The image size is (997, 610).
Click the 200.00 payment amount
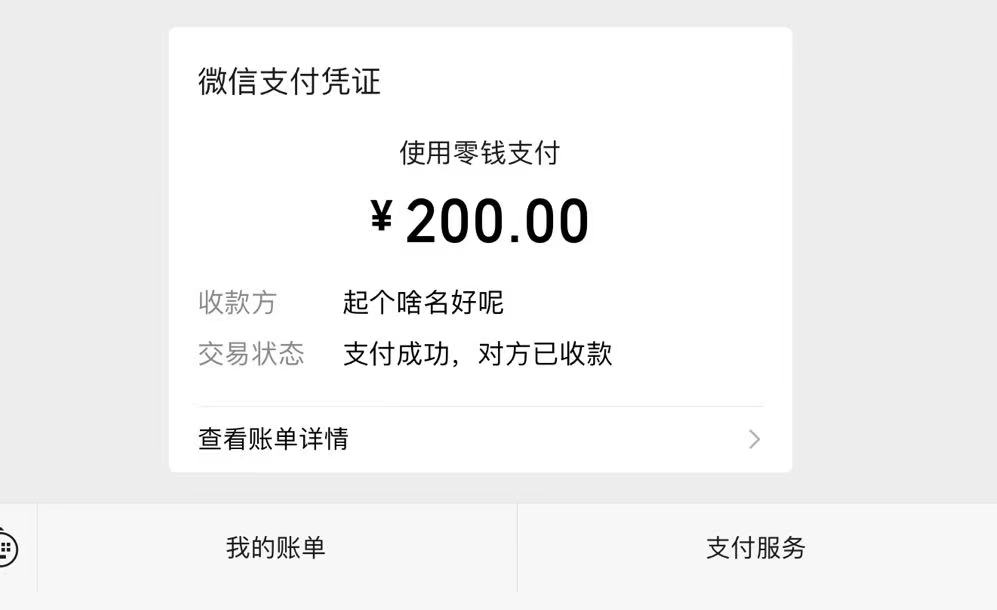pyautogui.click(x=497, y=221)
